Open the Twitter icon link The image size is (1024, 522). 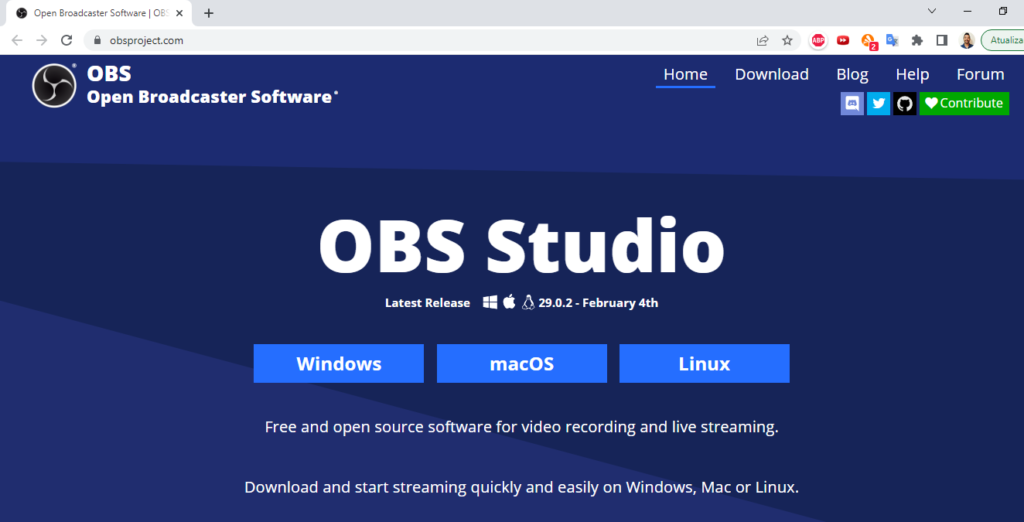click(x=878, y=103)
